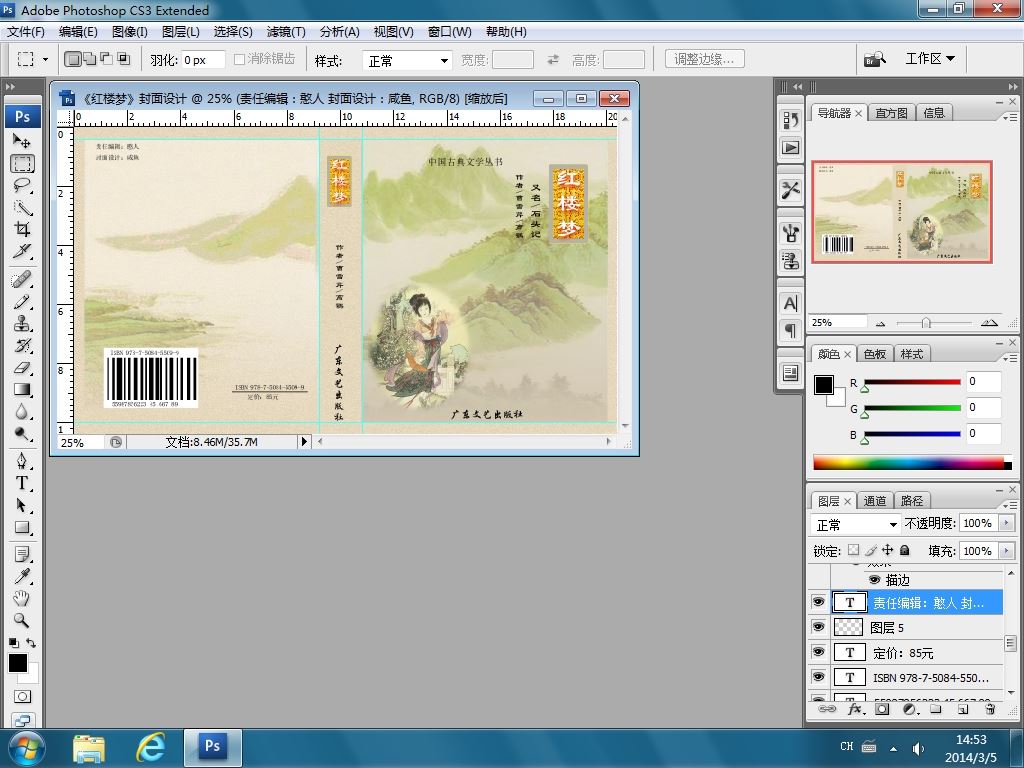Select the Magic Wand tool
Image resolution: width=1024 pixels, height=768 pixels.
pyautogui.click(x=22, y=207)
